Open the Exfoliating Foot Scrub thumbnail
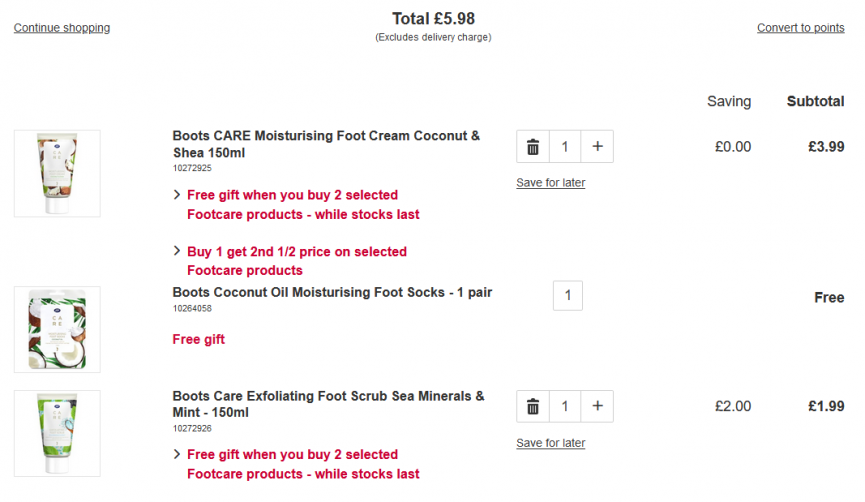The width and height of the screenshot is (865, 502). click(x=57, y=434)
